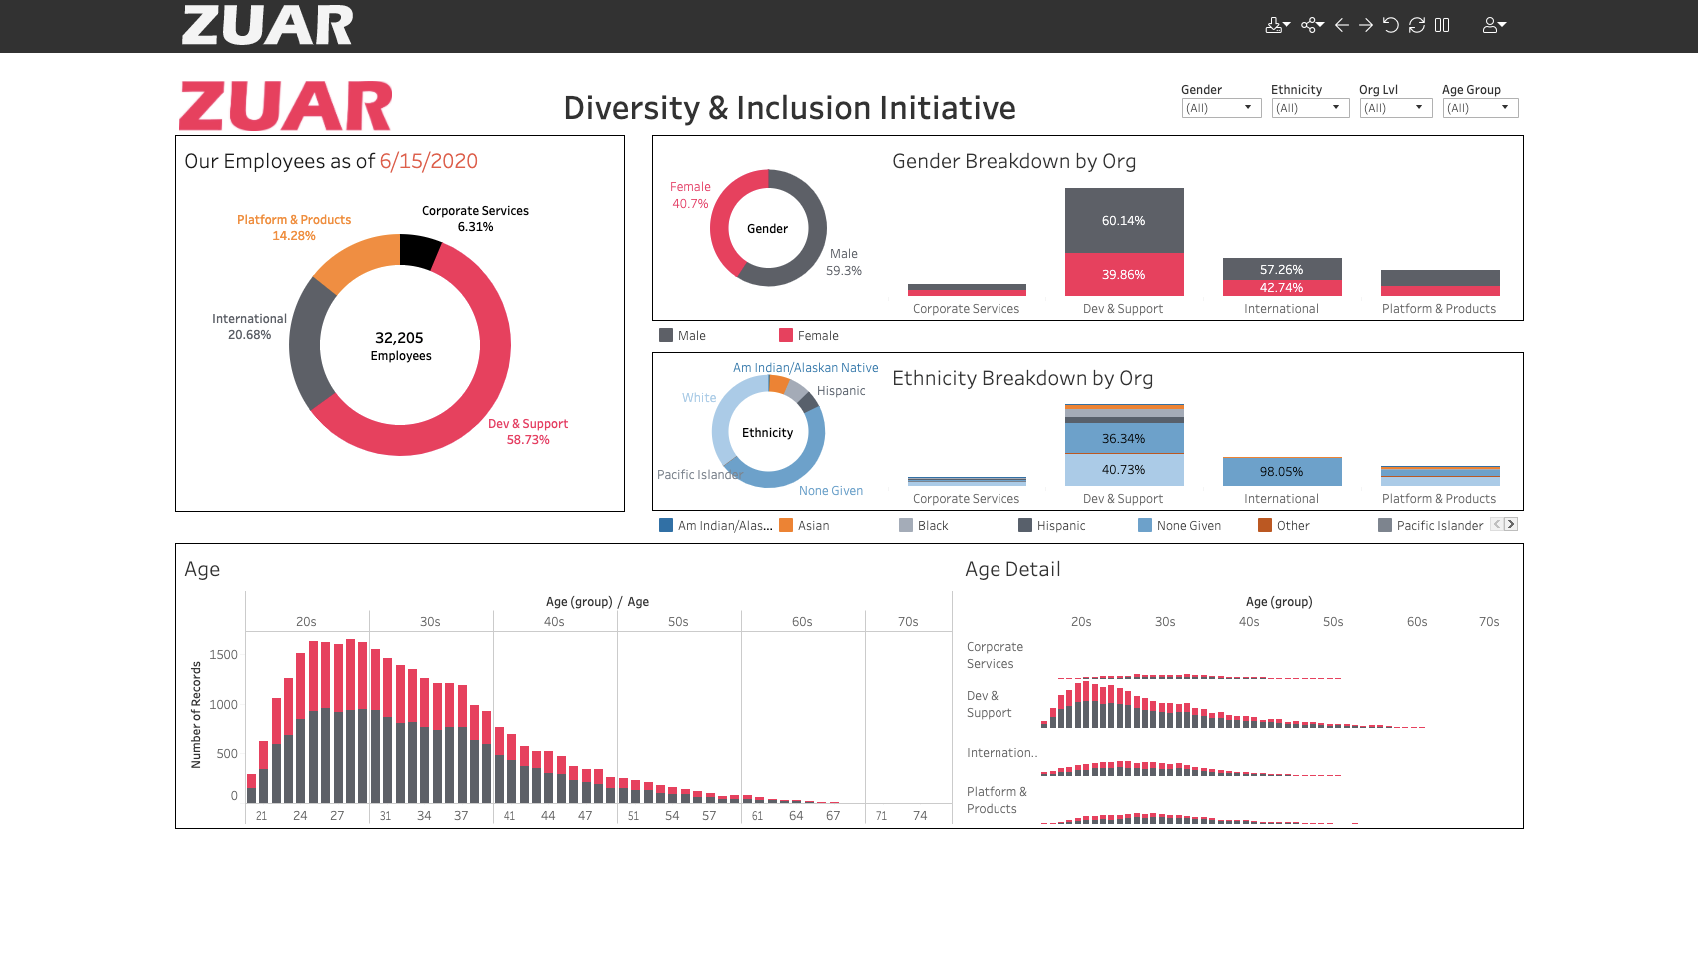Open the Age Group filter dropdown
The width and height of the screenshot is (1698, 968).
(1506, 107)
